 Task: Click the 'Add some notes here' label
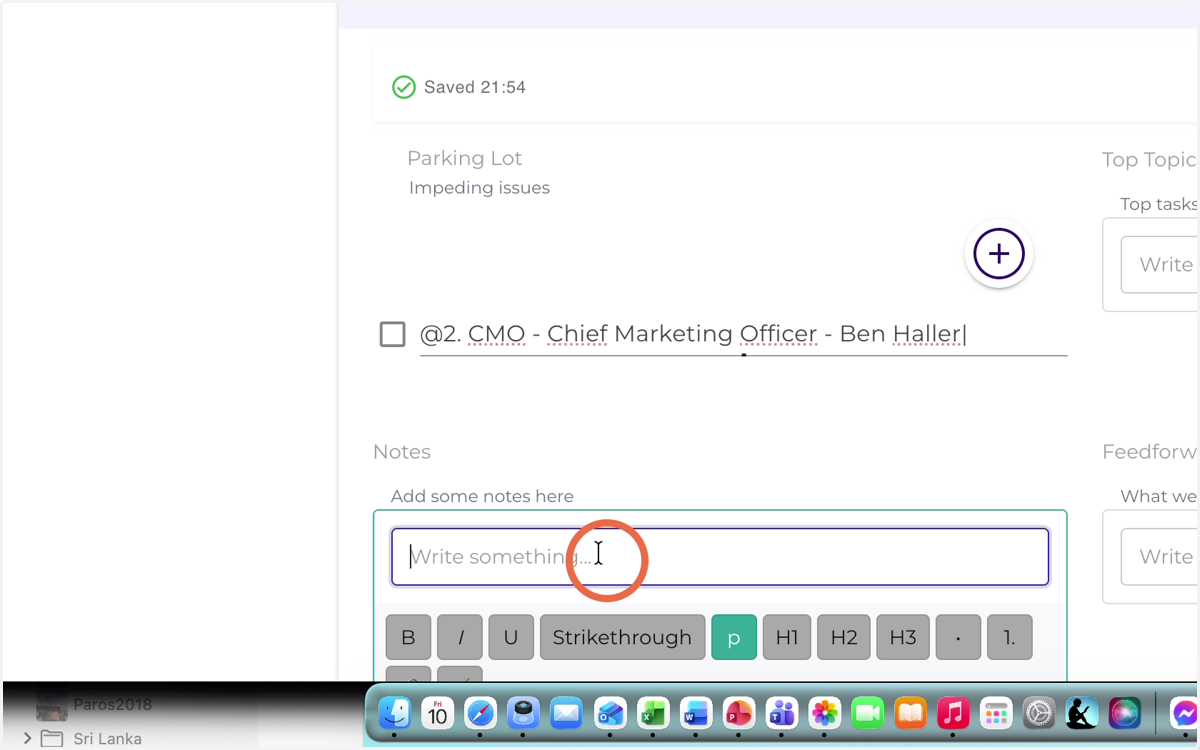pos(482,496)
